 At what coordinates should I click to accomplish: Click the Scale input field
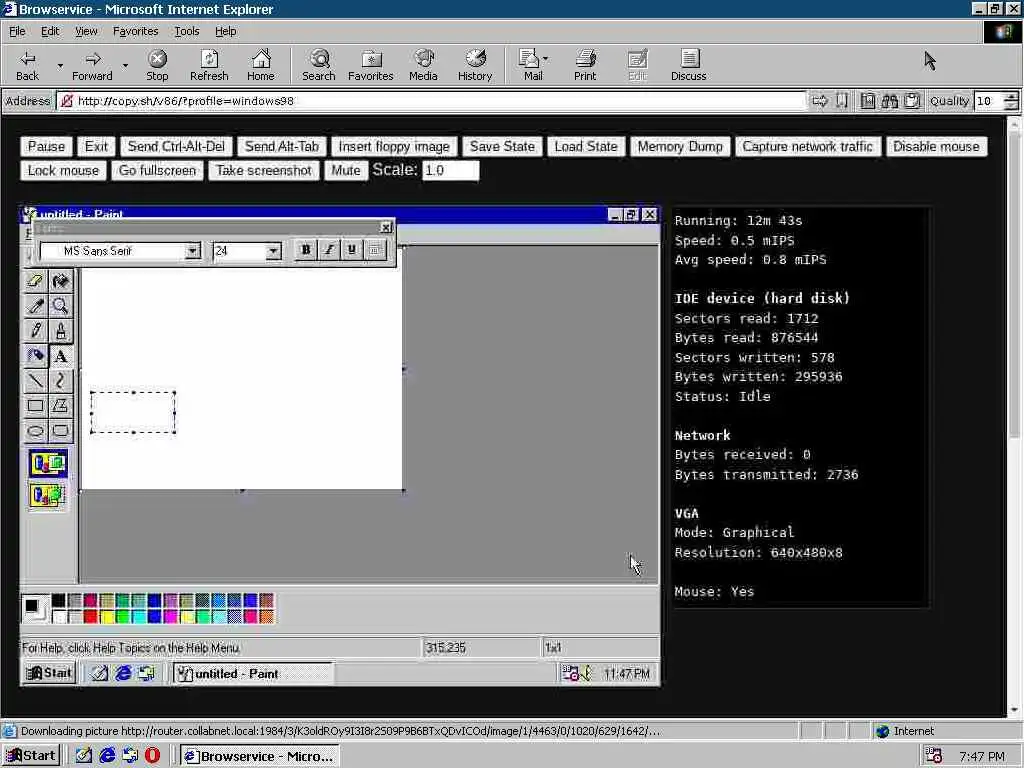pyautogui.click(x=451, y=170)
